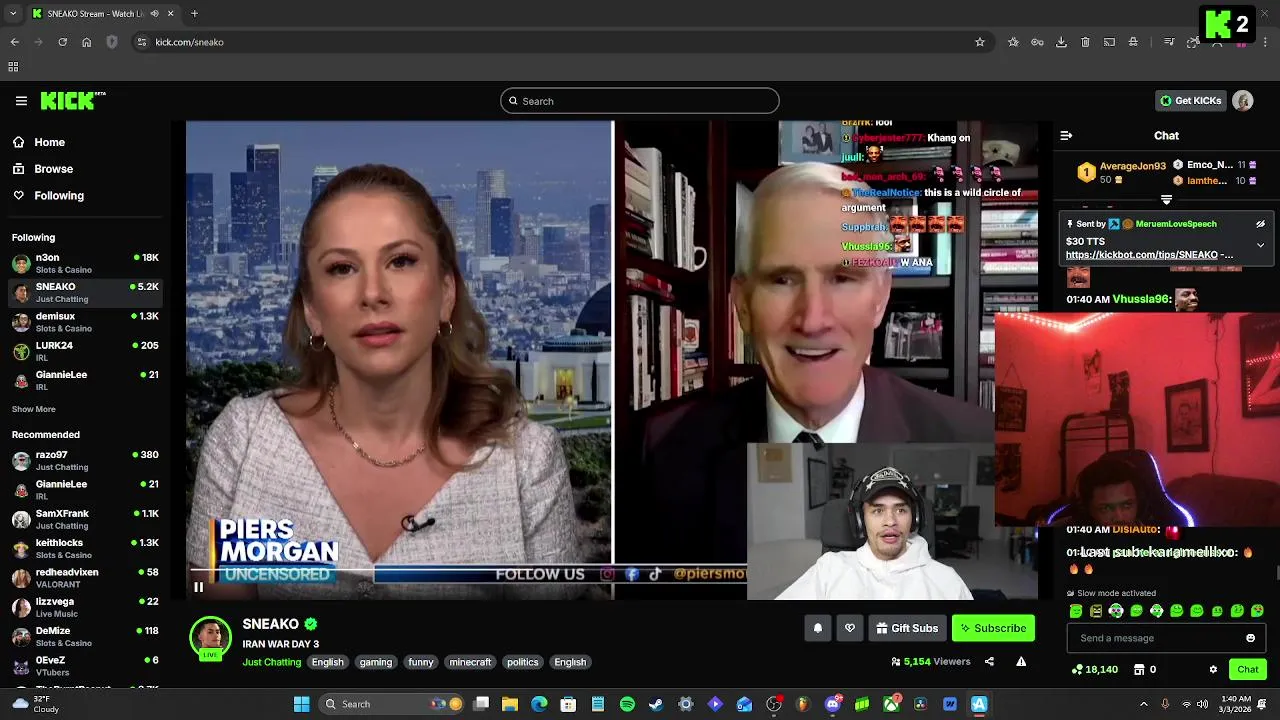Image resolution: width=1280 pixels, height=720 pixels.
Task: Expand Show More in Following list
Action: pyautogui.click(x=34, y=409)
